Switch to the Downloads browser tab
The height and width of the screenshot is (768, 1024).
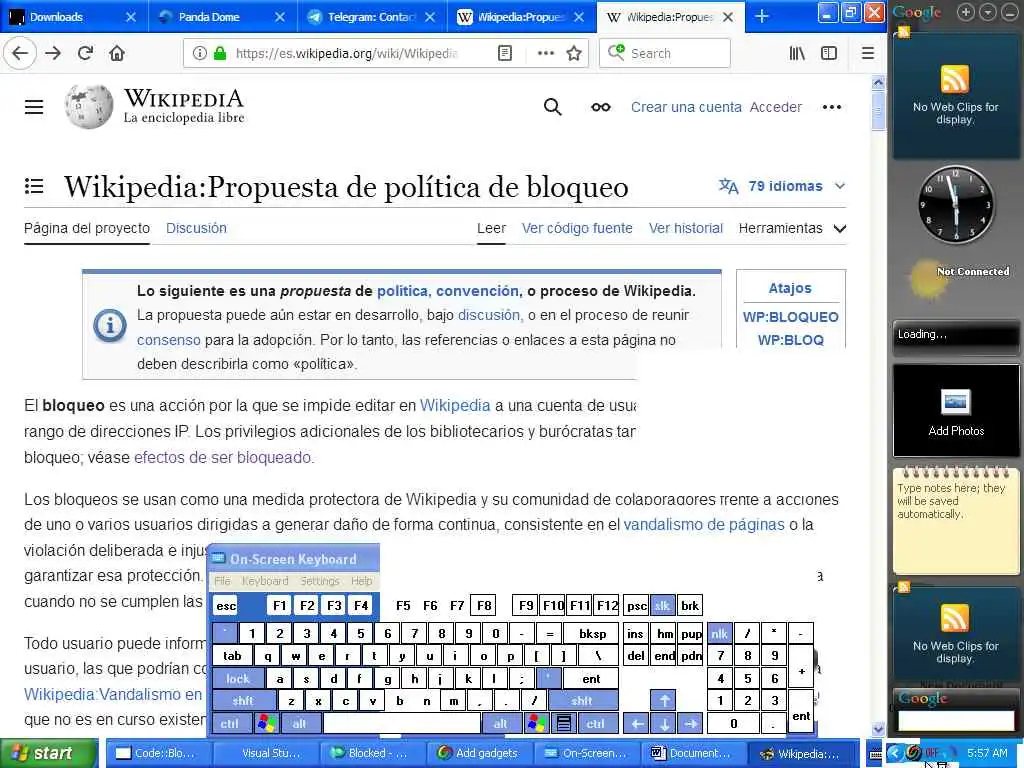(72, 16)
